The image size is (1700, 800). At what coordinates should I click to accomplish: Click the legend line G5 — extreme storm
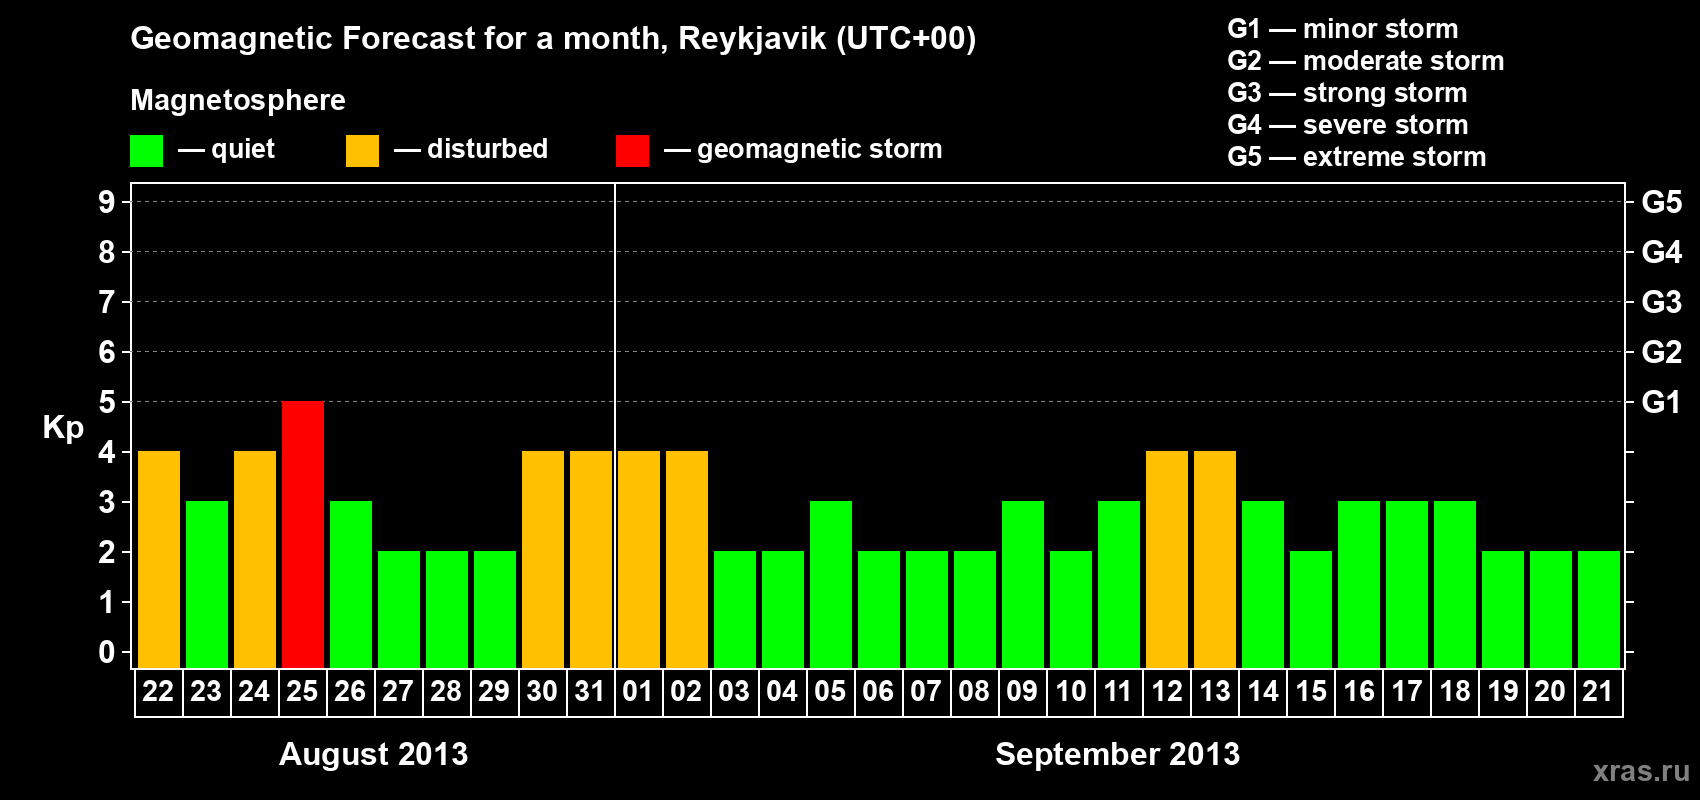tap(1357, 157)
